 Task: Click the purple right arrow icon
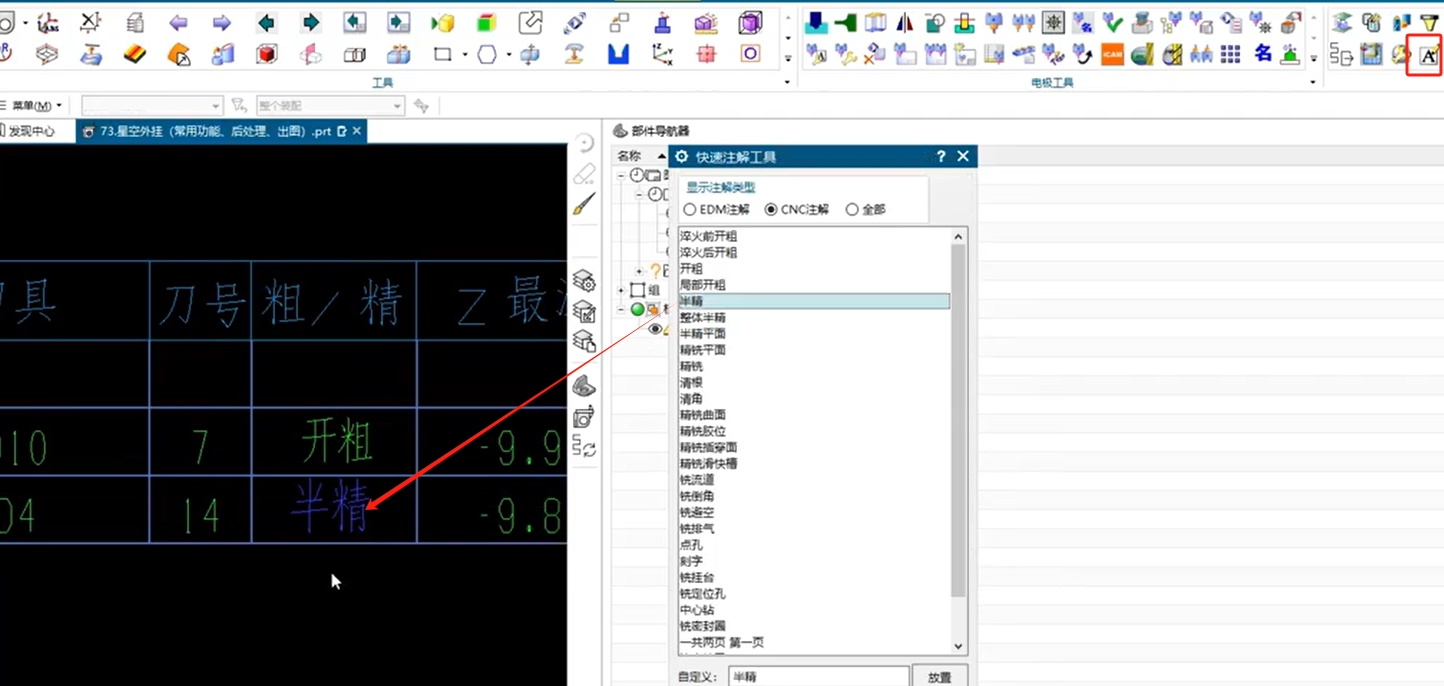(x=221, y=23)
